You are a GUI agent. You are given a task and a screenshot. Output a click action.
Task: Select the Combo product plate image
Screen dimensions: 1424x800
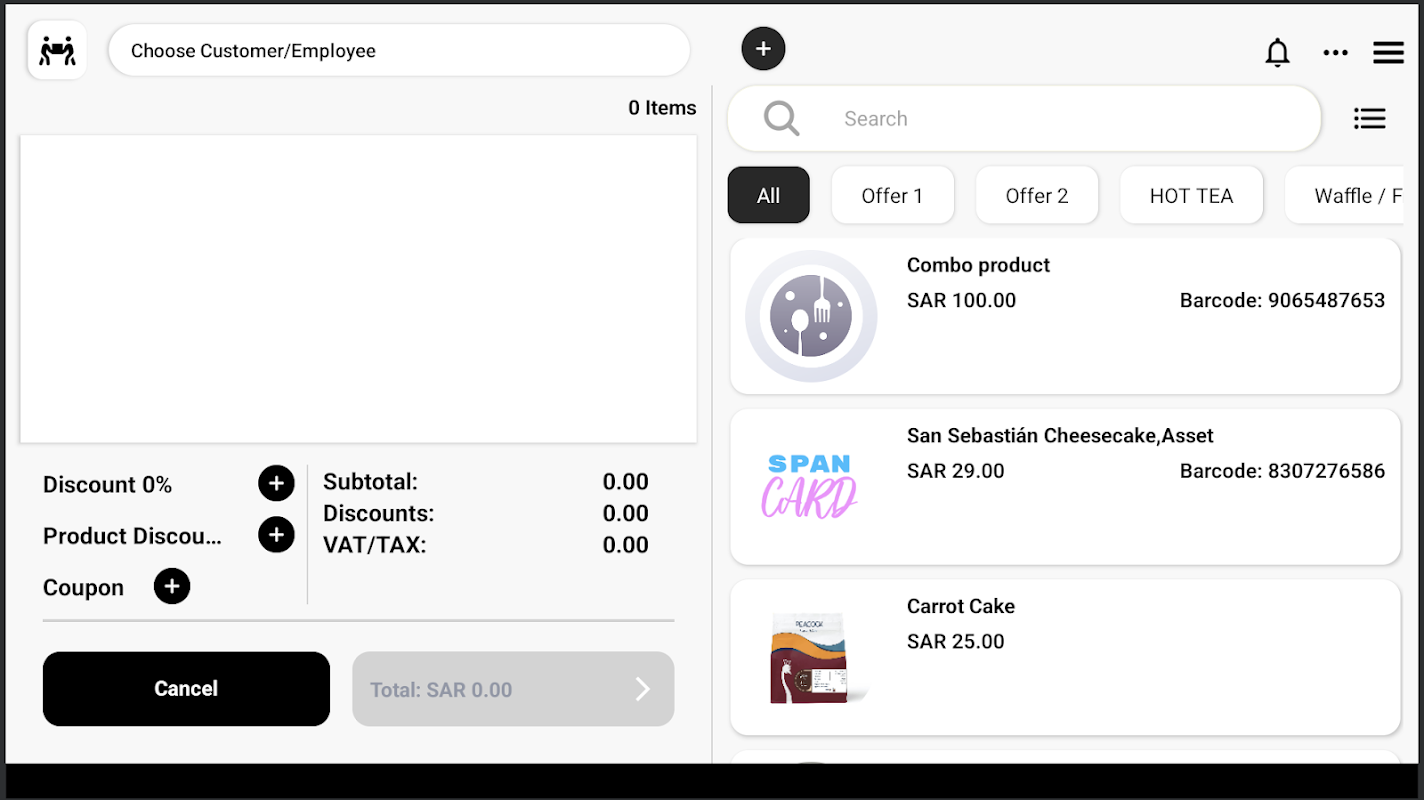coord(811,316)
